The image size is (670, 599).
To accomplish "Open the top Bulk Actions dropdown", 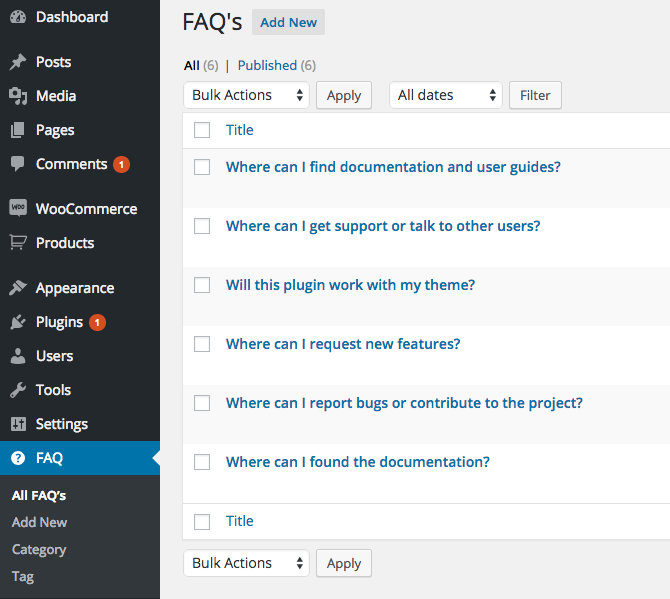I will point(247,95).
